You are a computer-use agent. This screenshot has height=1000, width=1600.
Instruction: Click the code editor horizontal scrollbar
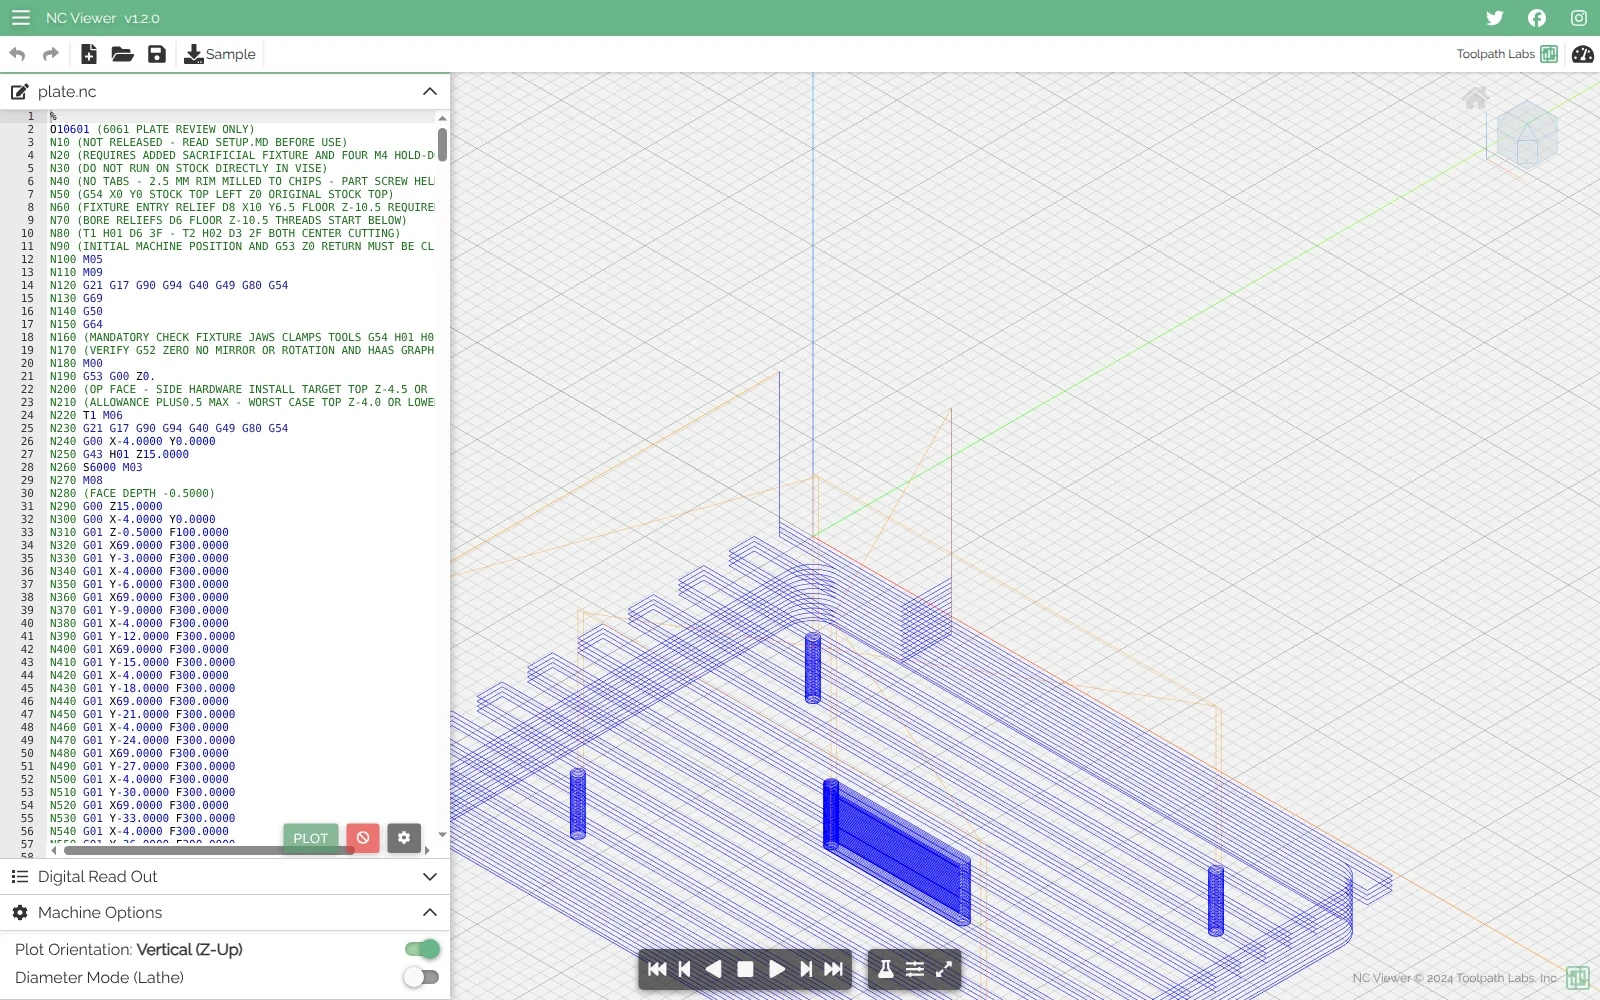tap(209, 850)
